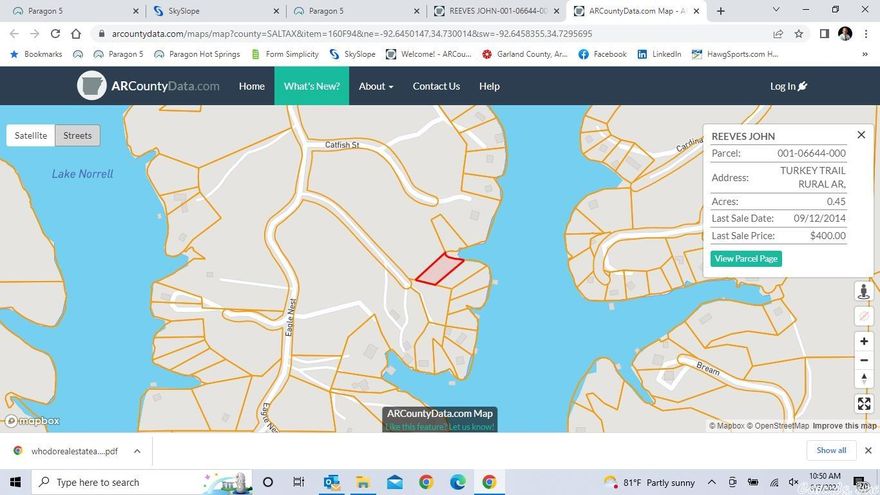Click the View Parcel Page button
880x495 pixels.
coord(746,259)
